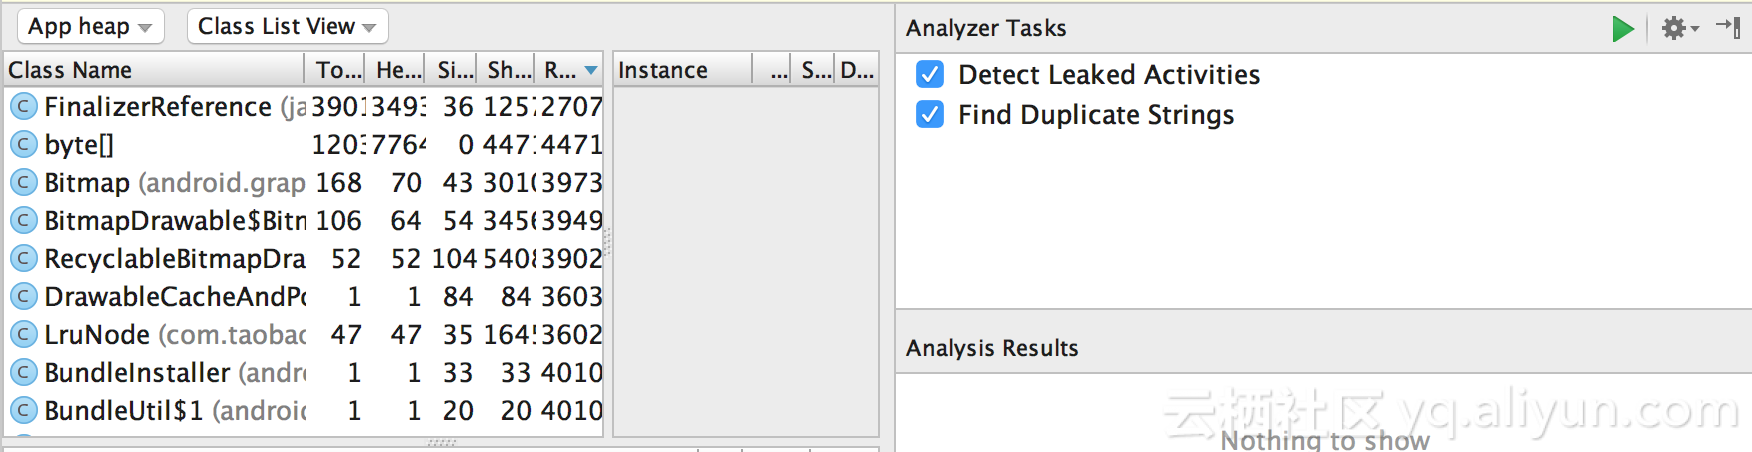The height and width of the screenshot is (452, 1752).
Task: Click the retained size sort arrow
Action: click(x=591, y=70)
